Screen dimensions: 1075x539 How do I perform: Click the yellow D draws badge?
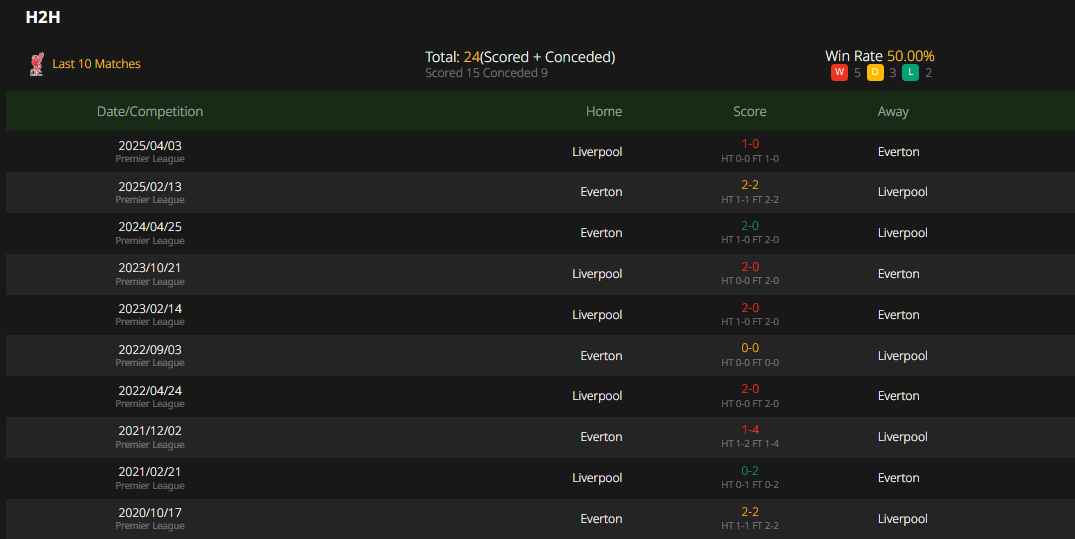(x=875, y=73)
